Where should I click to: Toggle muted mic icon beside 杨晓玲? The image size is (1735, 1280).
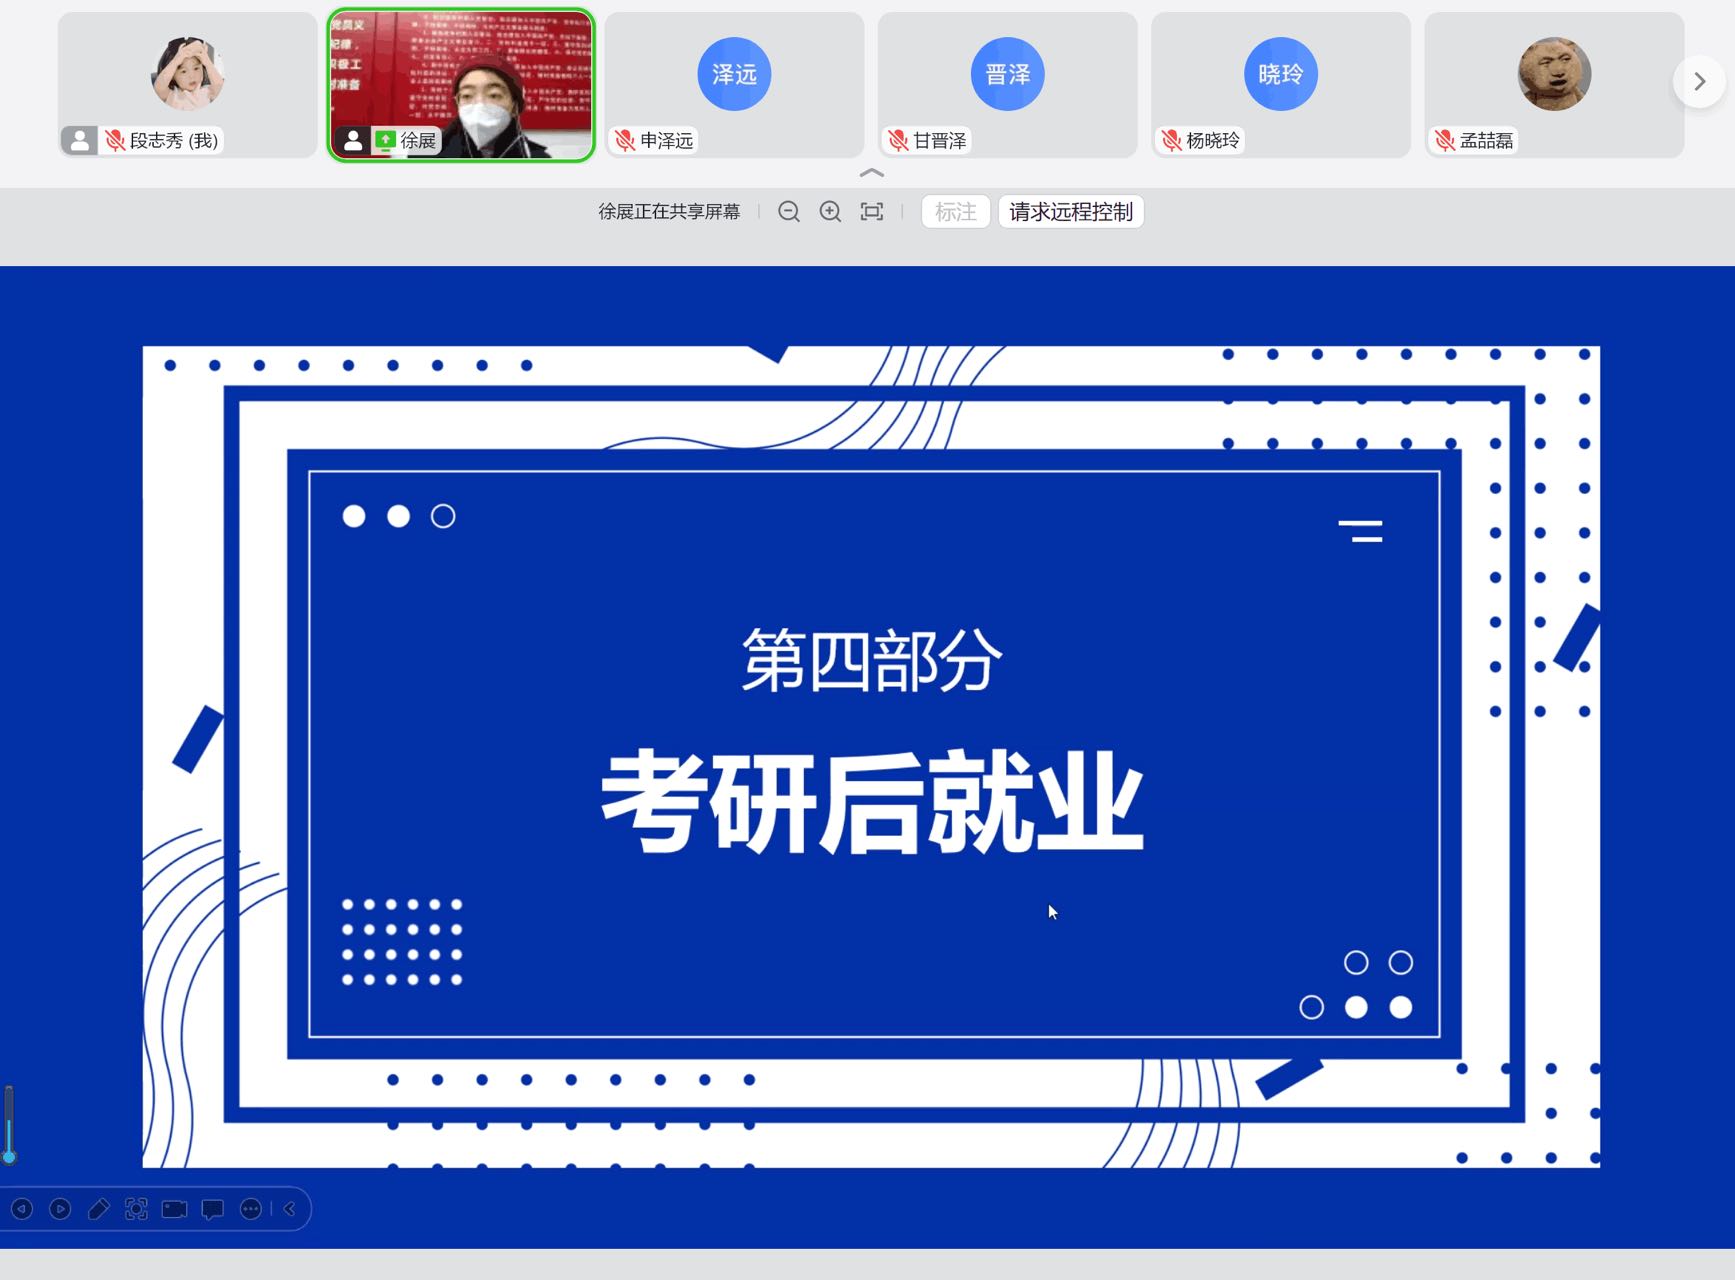pos(1171,141)
